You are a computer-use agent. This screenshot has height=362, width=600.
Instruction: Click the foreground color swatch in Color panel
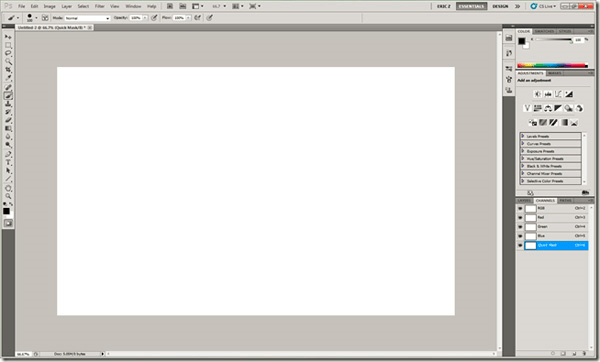click(x=522, y=41)
